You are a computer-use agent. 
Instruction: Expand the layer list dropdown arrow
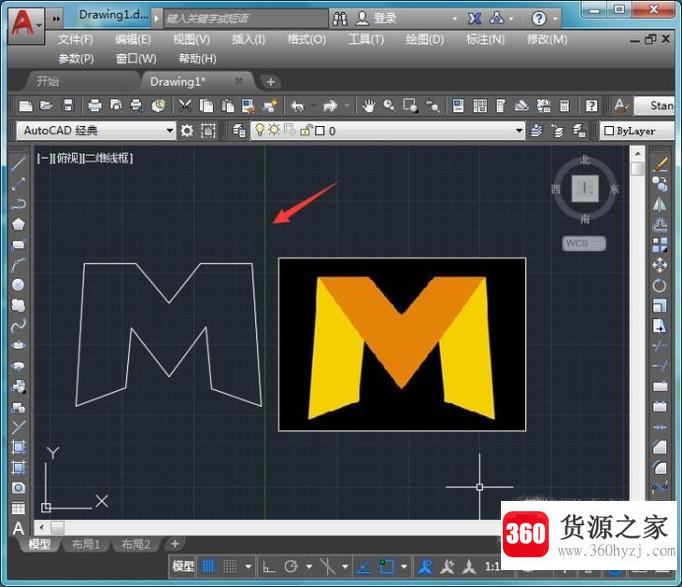click(518, 130)
